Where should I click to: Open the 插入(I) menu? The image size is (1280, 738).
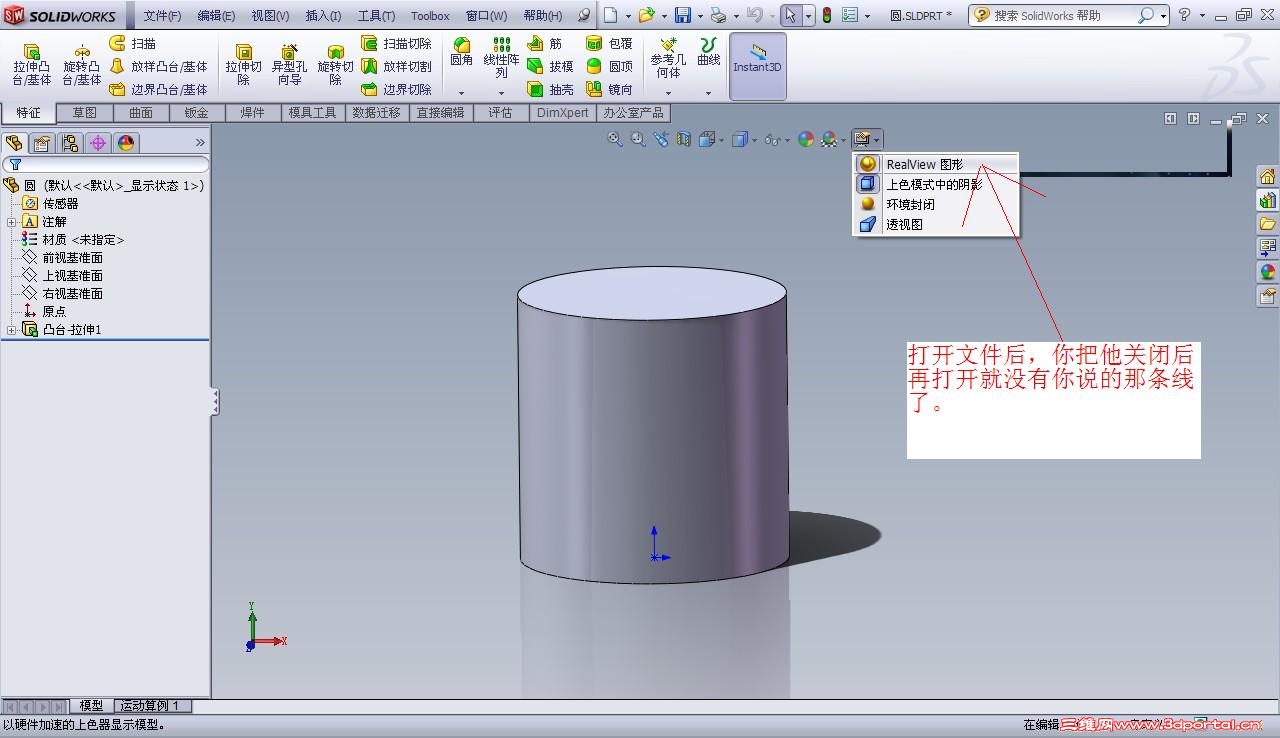322,16
